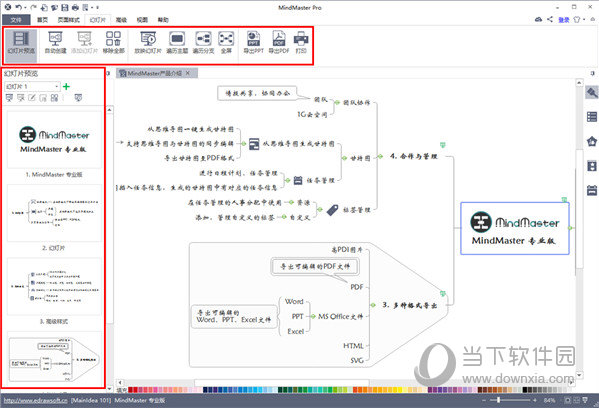Select slide thumbnail number 3
The width and height of the screenshot is (599, 408).
click(54, 286)
